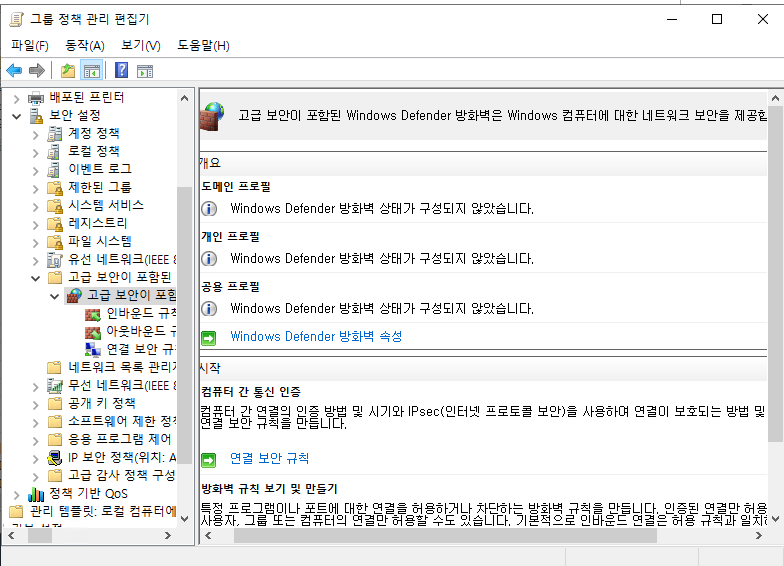Image resolution: width=784 pixels, height=566 pixels.
Task: Click green arrow beside 연결 보안 규칙 link
Action: 208,460
